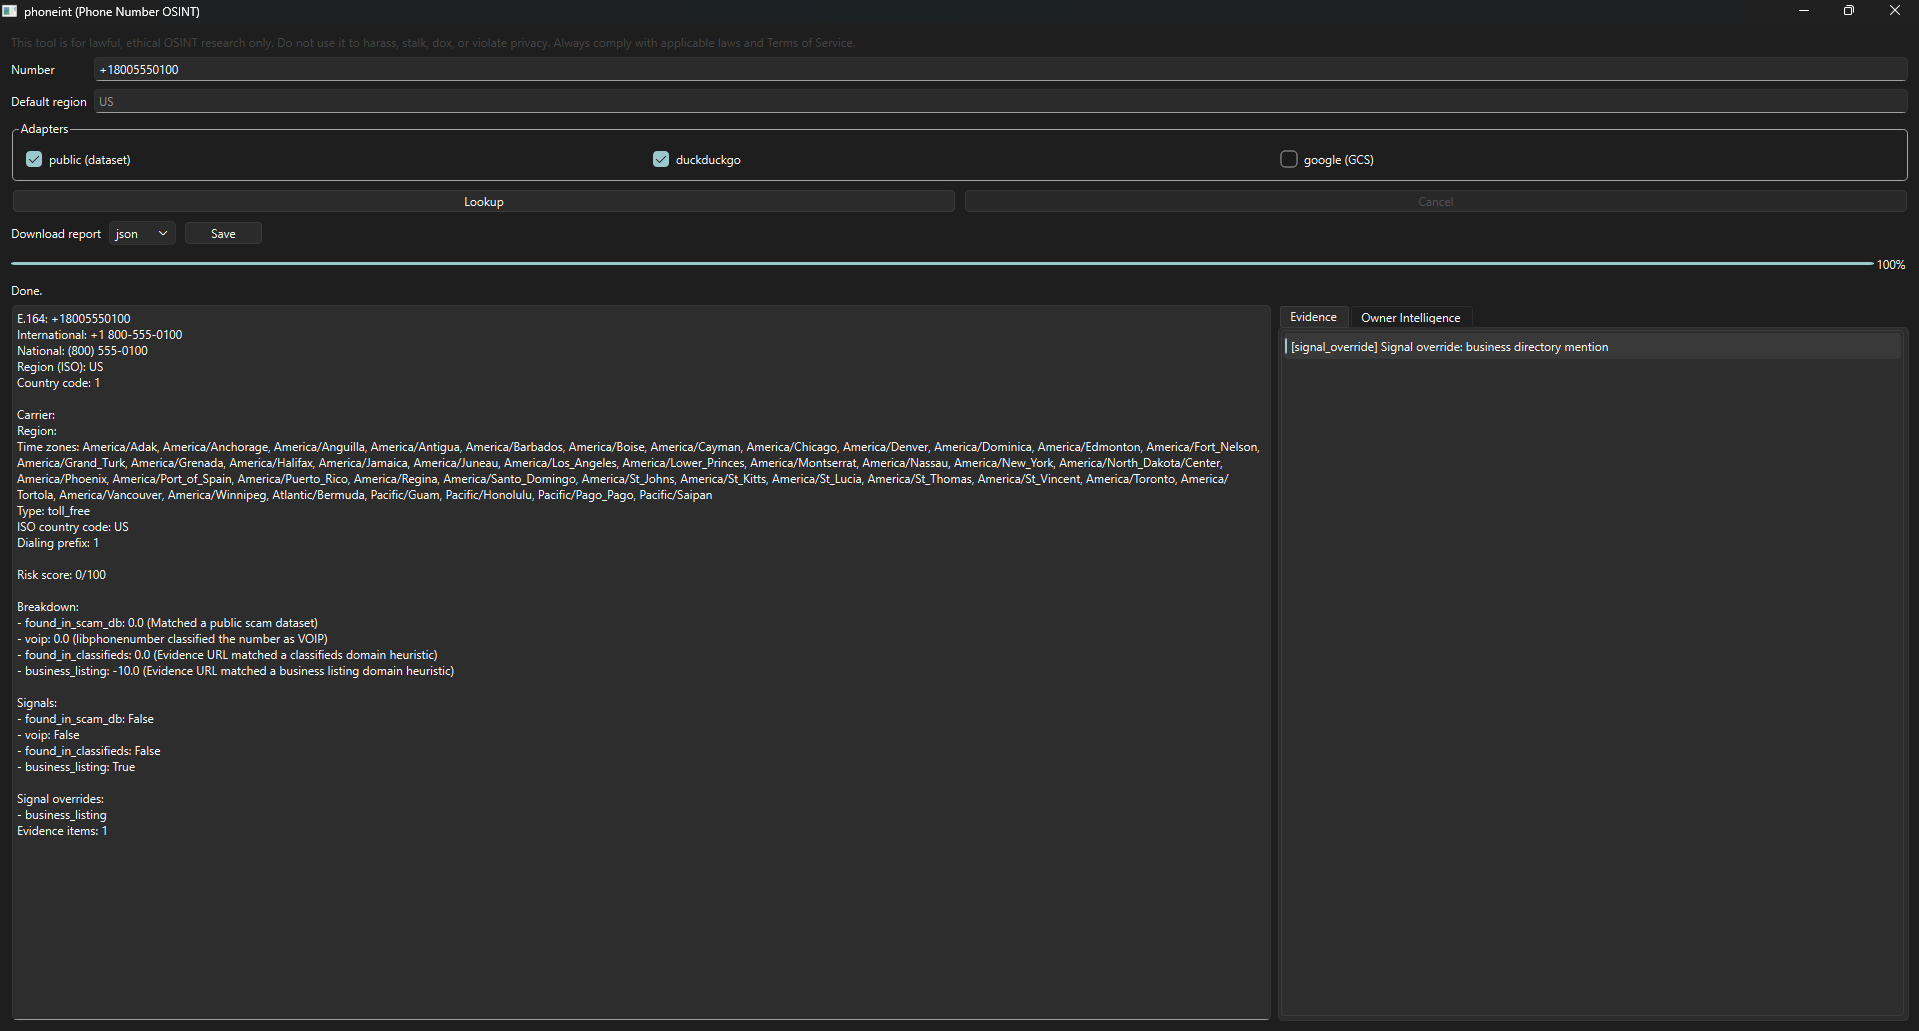Click the 'Download report' label
Viewport: 1919px width, 1031px height.
(x=56, y=234)
